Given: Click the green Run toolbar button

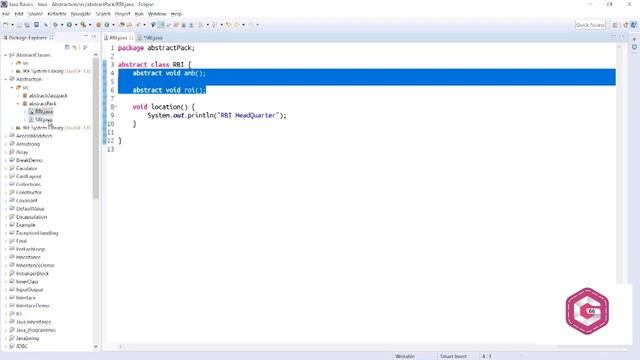Looking at the screenshot, I should [69, 25].
